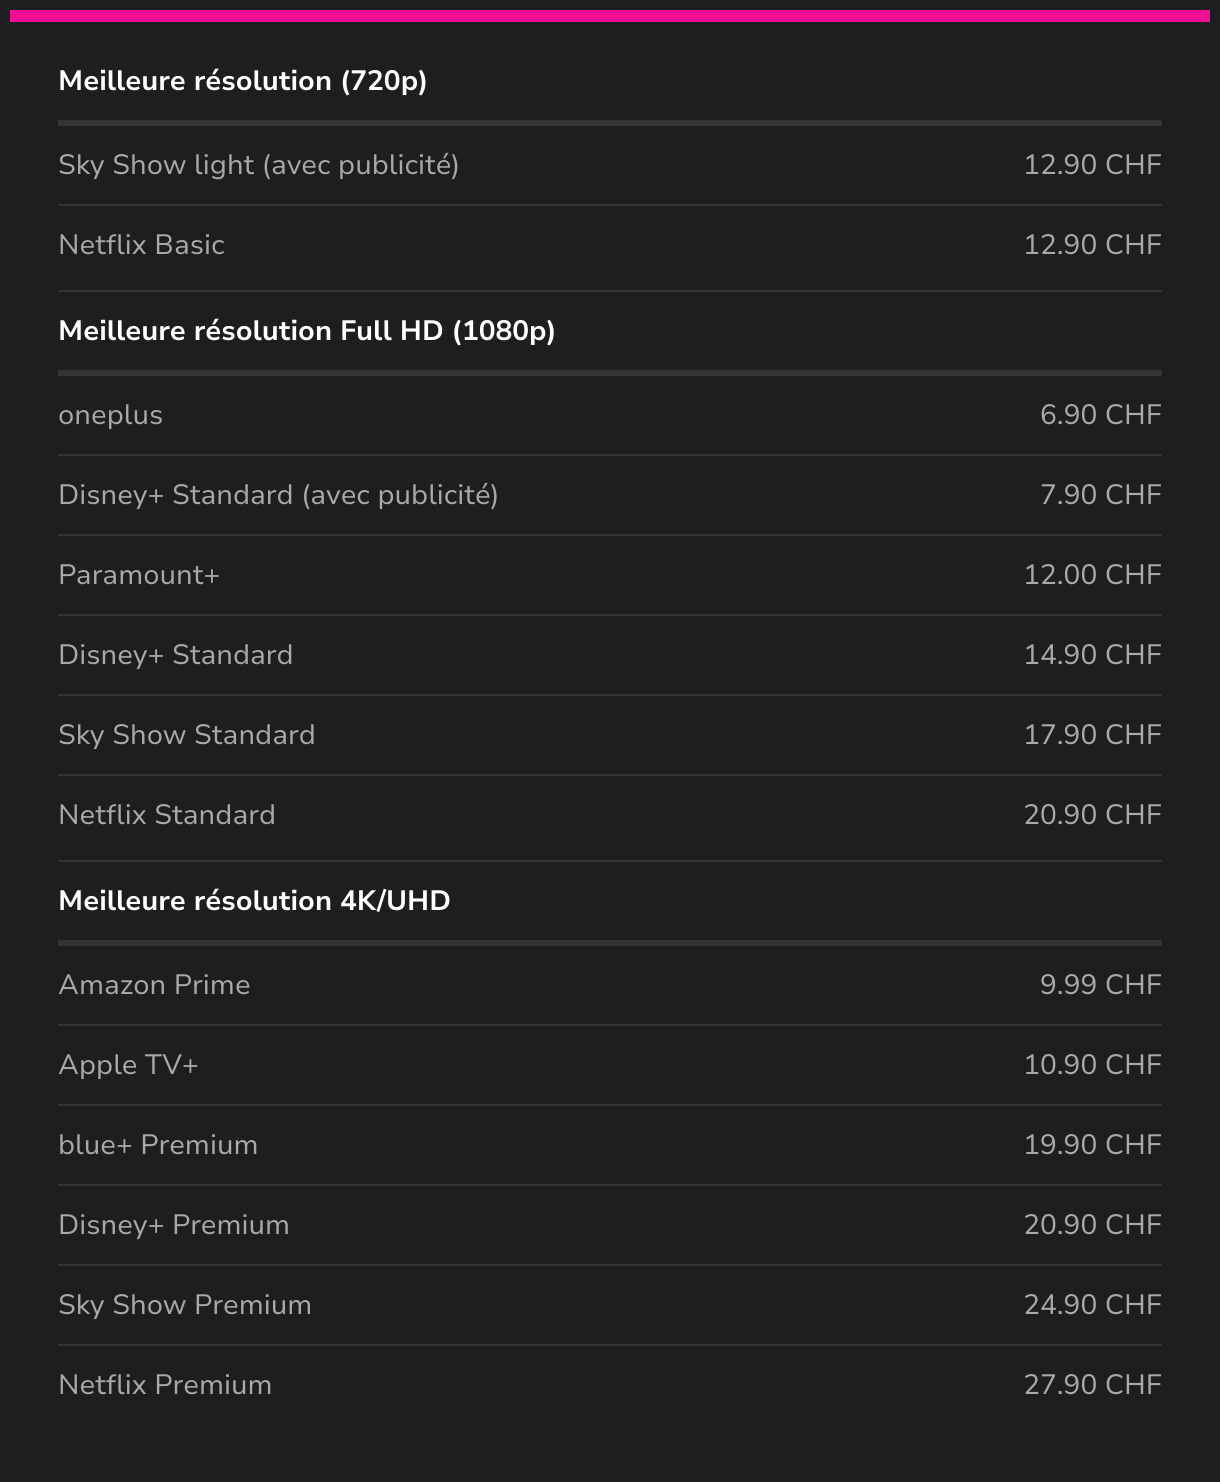Screen dimensions: 1220x1482
Task: Select the Sky Show Standard entry
Action: 187,735
